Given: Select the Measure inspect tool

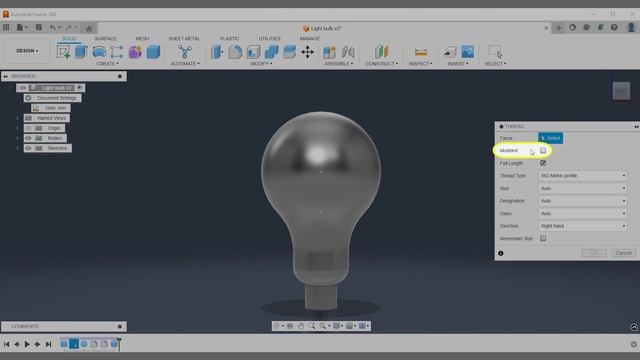Looking at the screenshot, I should (x=420, y=52).
